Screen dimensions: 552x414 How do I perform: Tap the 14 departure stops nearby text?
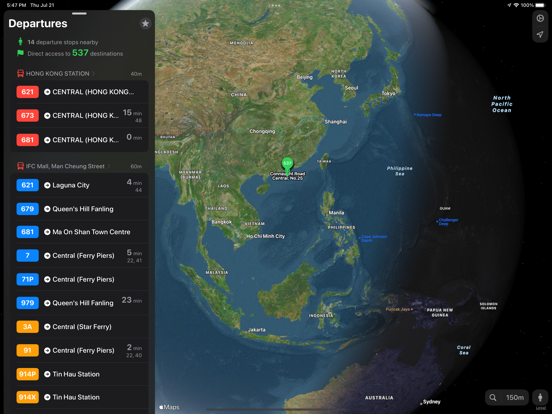63,42
